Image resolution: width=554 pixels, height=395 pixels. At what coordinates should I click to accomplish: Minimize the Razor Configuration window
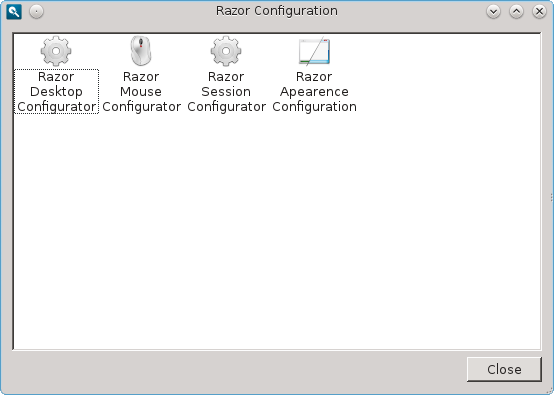493,12
